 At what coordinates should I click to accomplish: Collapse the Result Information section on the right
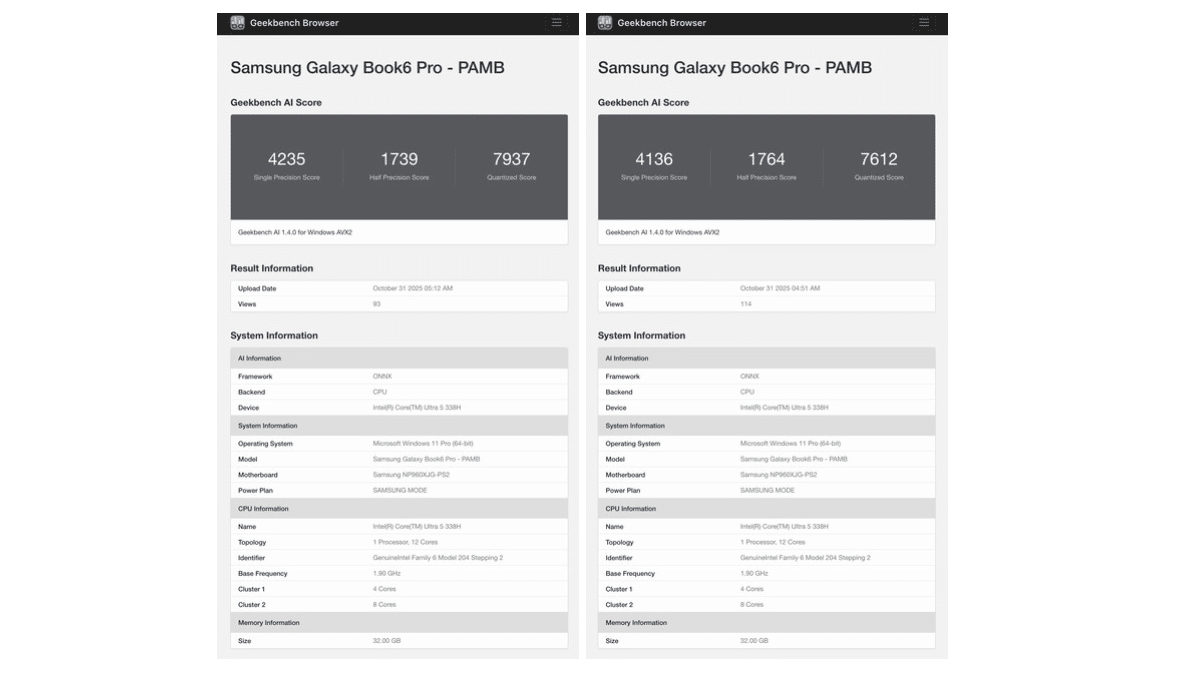pos(640,268)
